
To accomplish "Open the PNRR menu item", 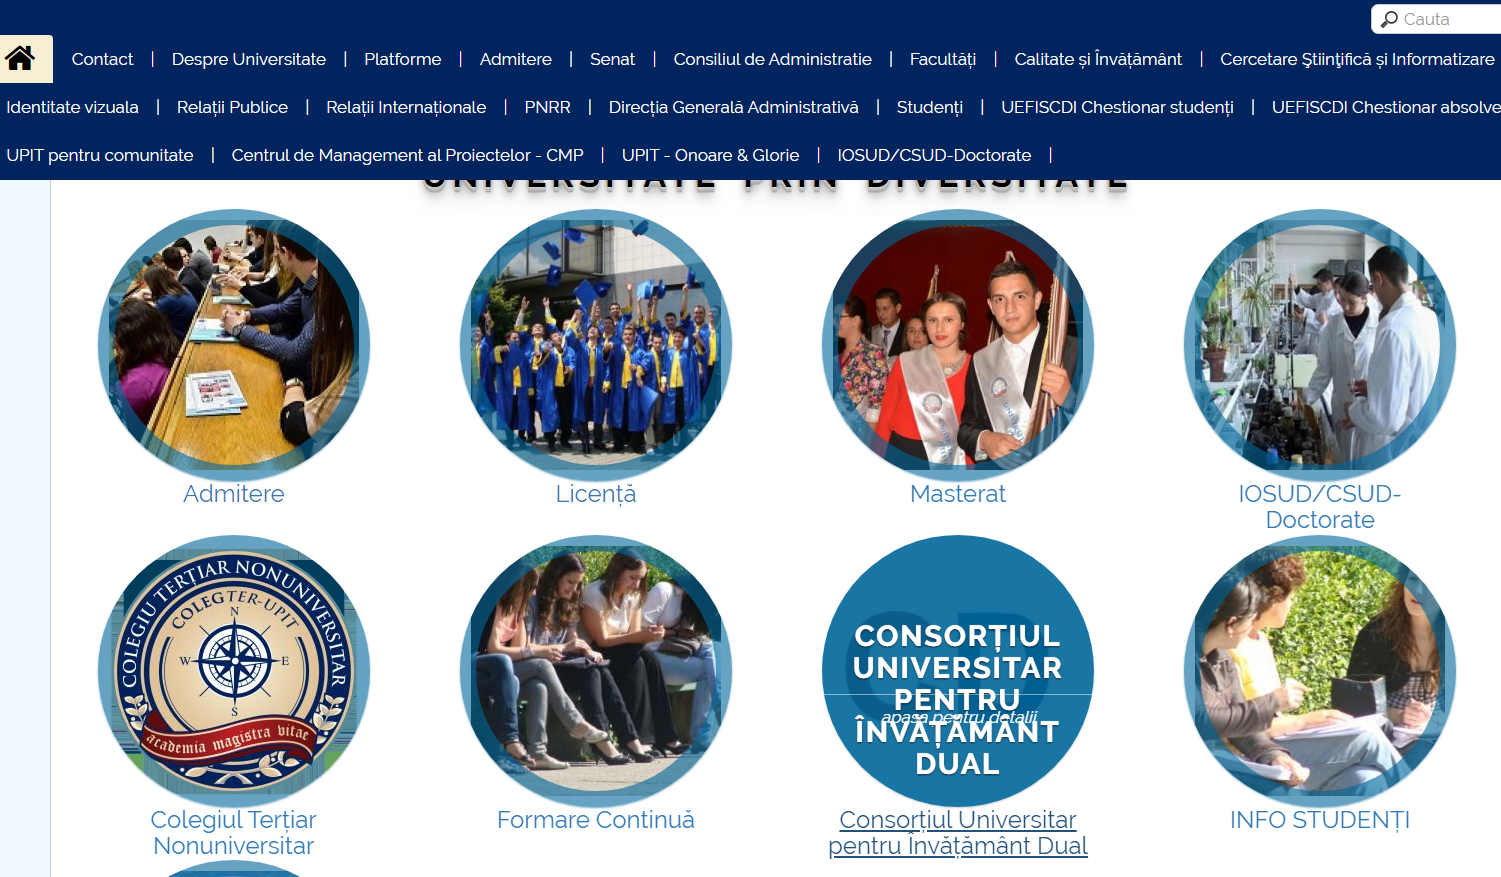I will 547,107.
